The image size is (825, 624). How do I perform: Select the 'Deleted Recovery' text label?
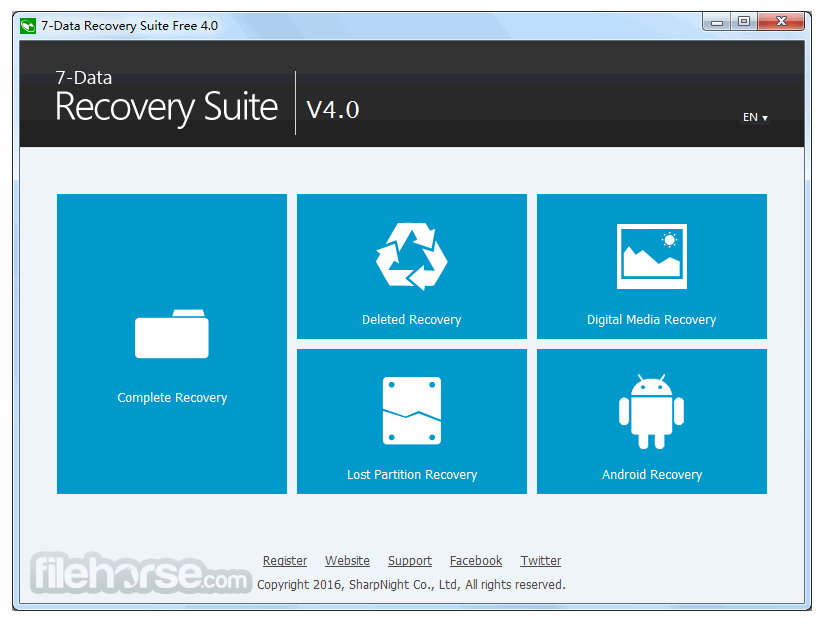pos(411,320)
